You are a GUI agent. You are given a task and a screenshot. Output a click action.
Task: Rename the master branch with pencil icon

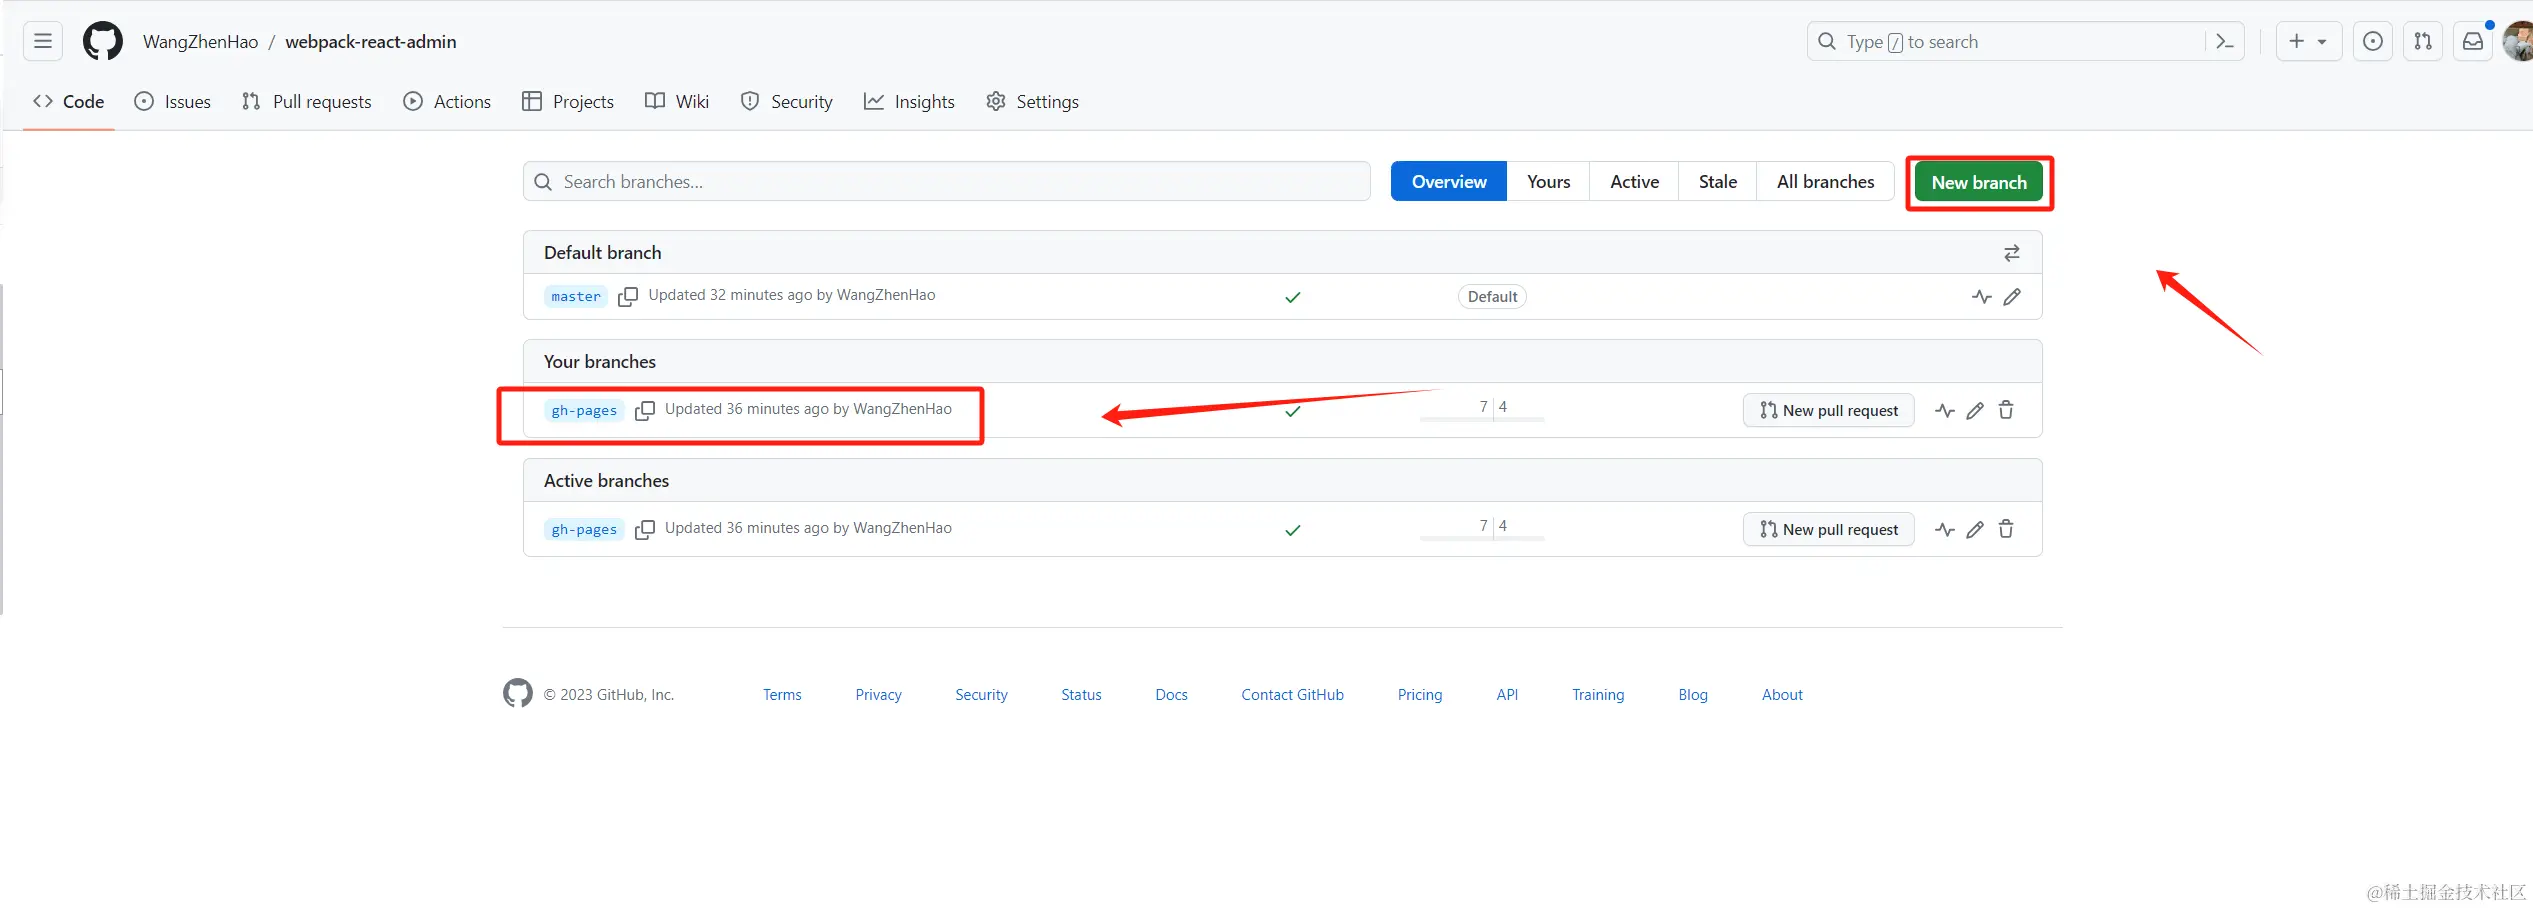click(2012, 297)
